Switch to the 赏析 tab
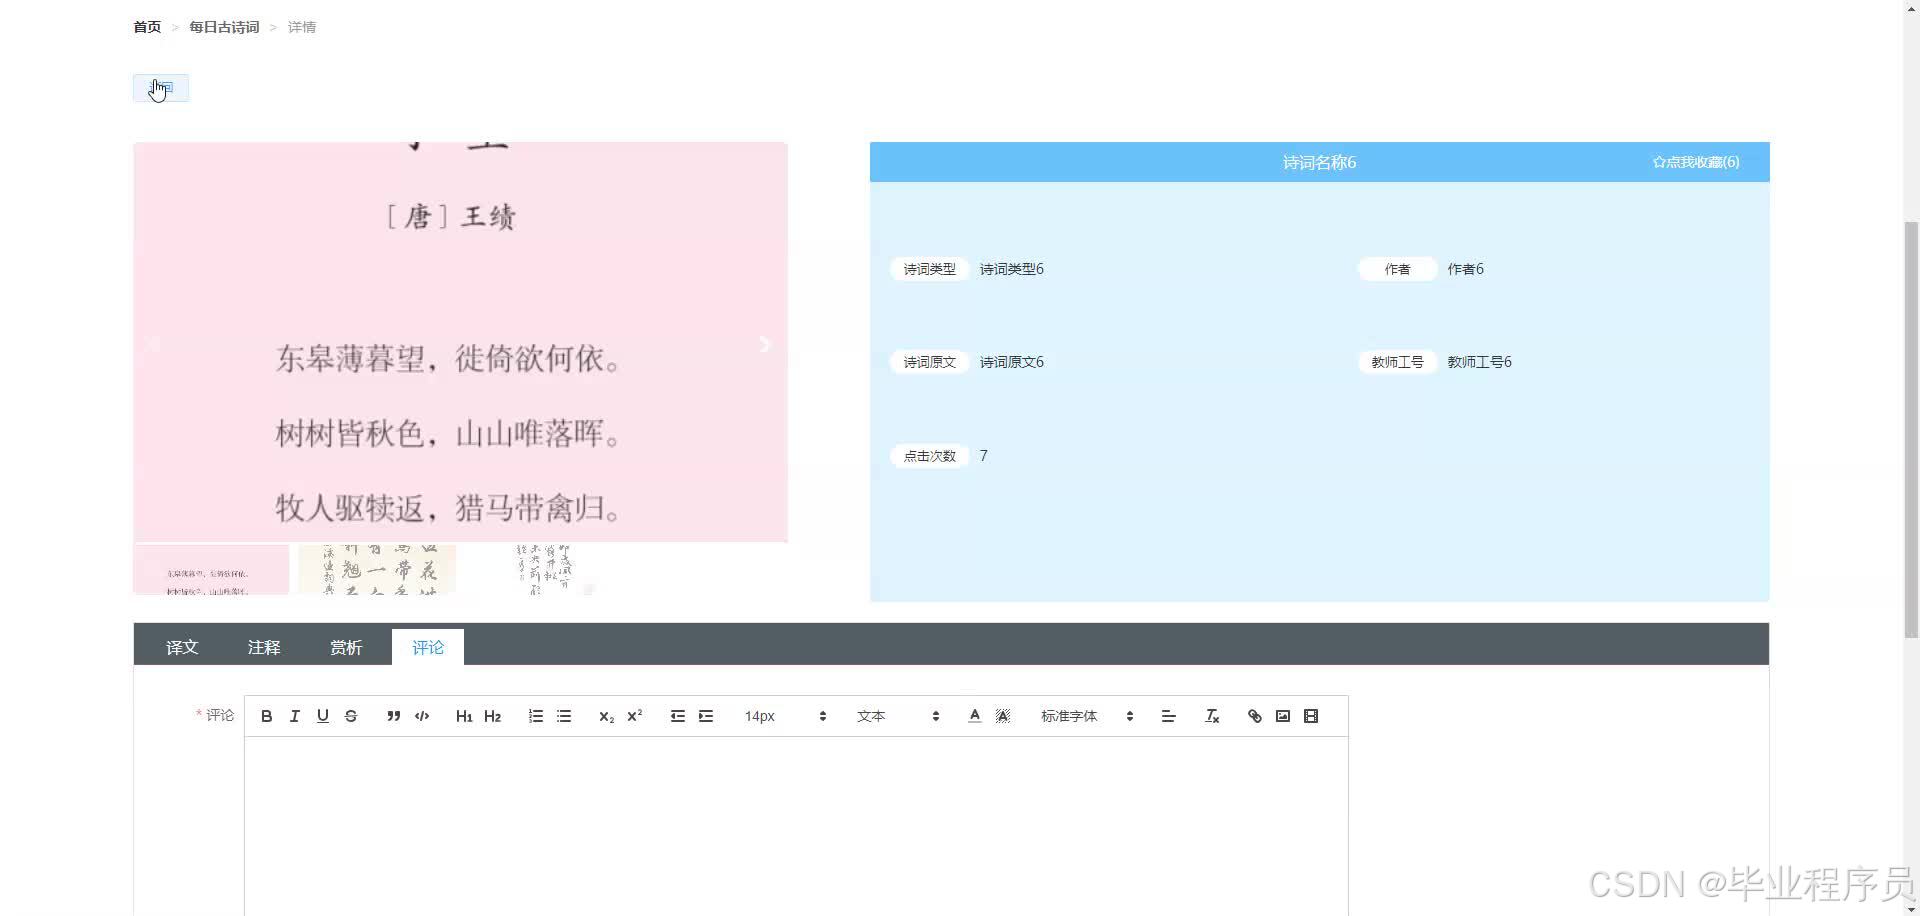This screenshot has height=916, width=1920. (346, 647)
